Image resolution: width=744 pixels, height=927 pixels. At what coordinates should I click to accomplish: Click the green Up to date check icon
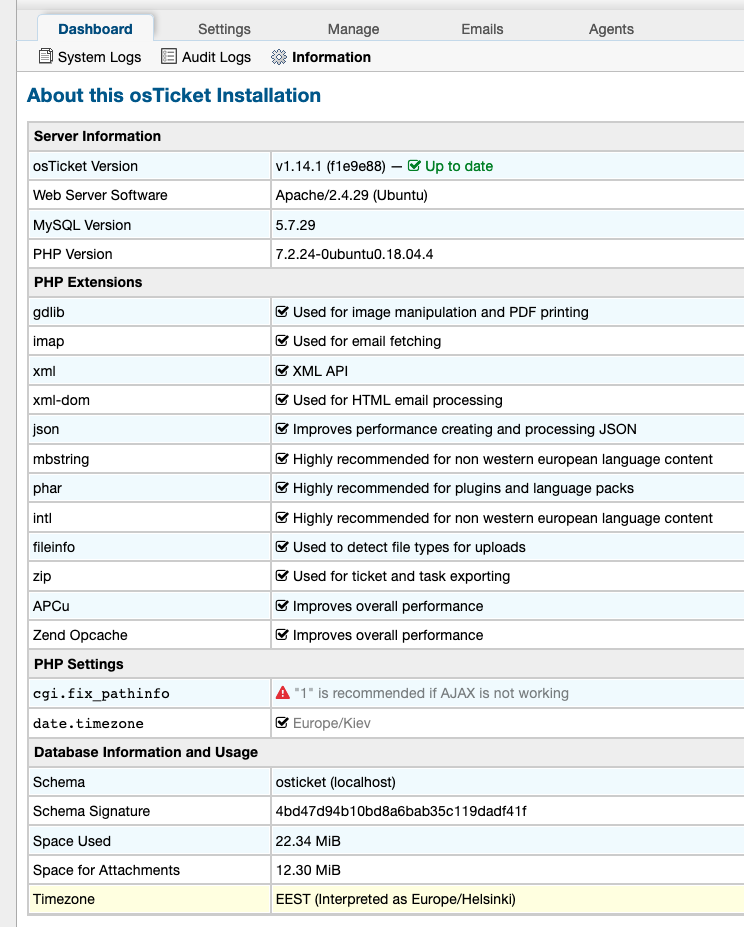click(x=414, y=166)
